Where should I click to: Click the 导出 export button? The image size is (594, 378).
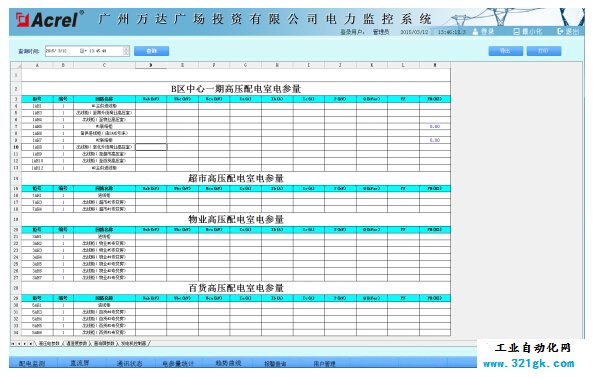(x=506, y=51)
